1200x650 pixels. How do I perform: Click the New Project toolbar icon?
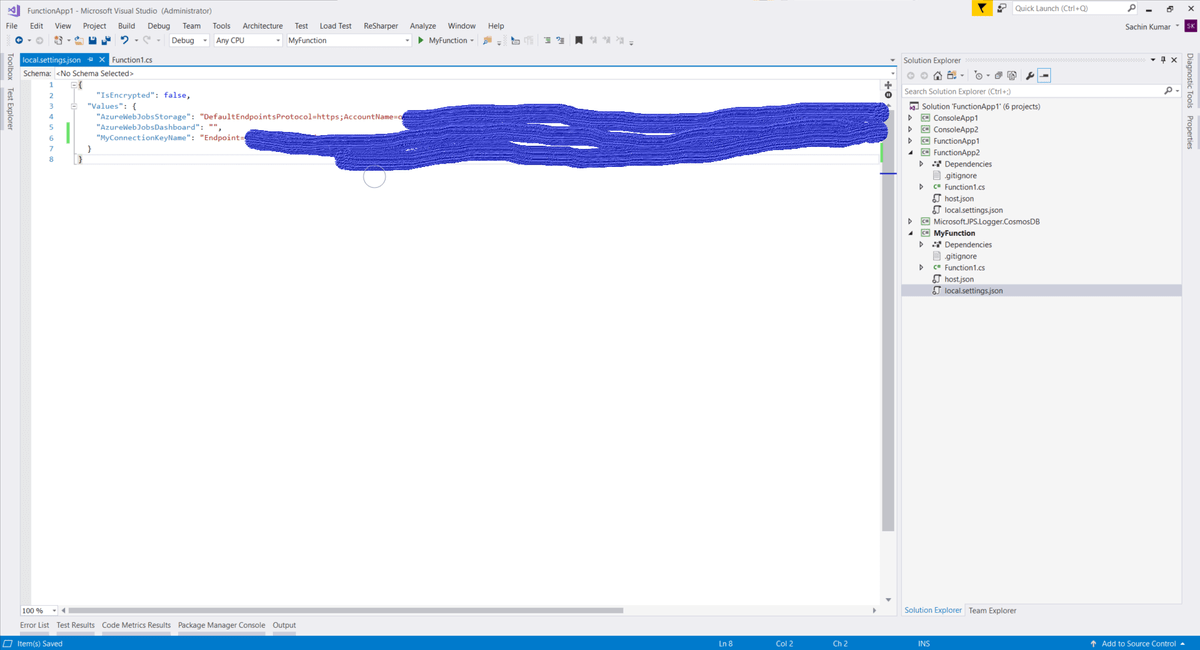[x=57, y=40]
